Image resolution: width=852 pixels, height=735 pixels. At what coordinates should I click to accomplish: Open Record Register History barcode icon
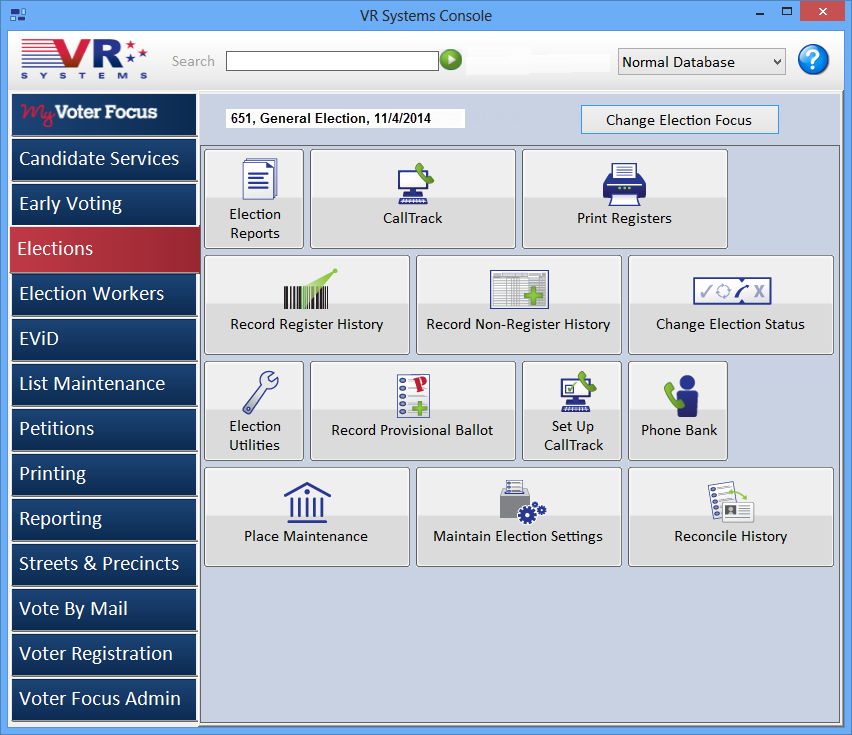tap(310, 289)
